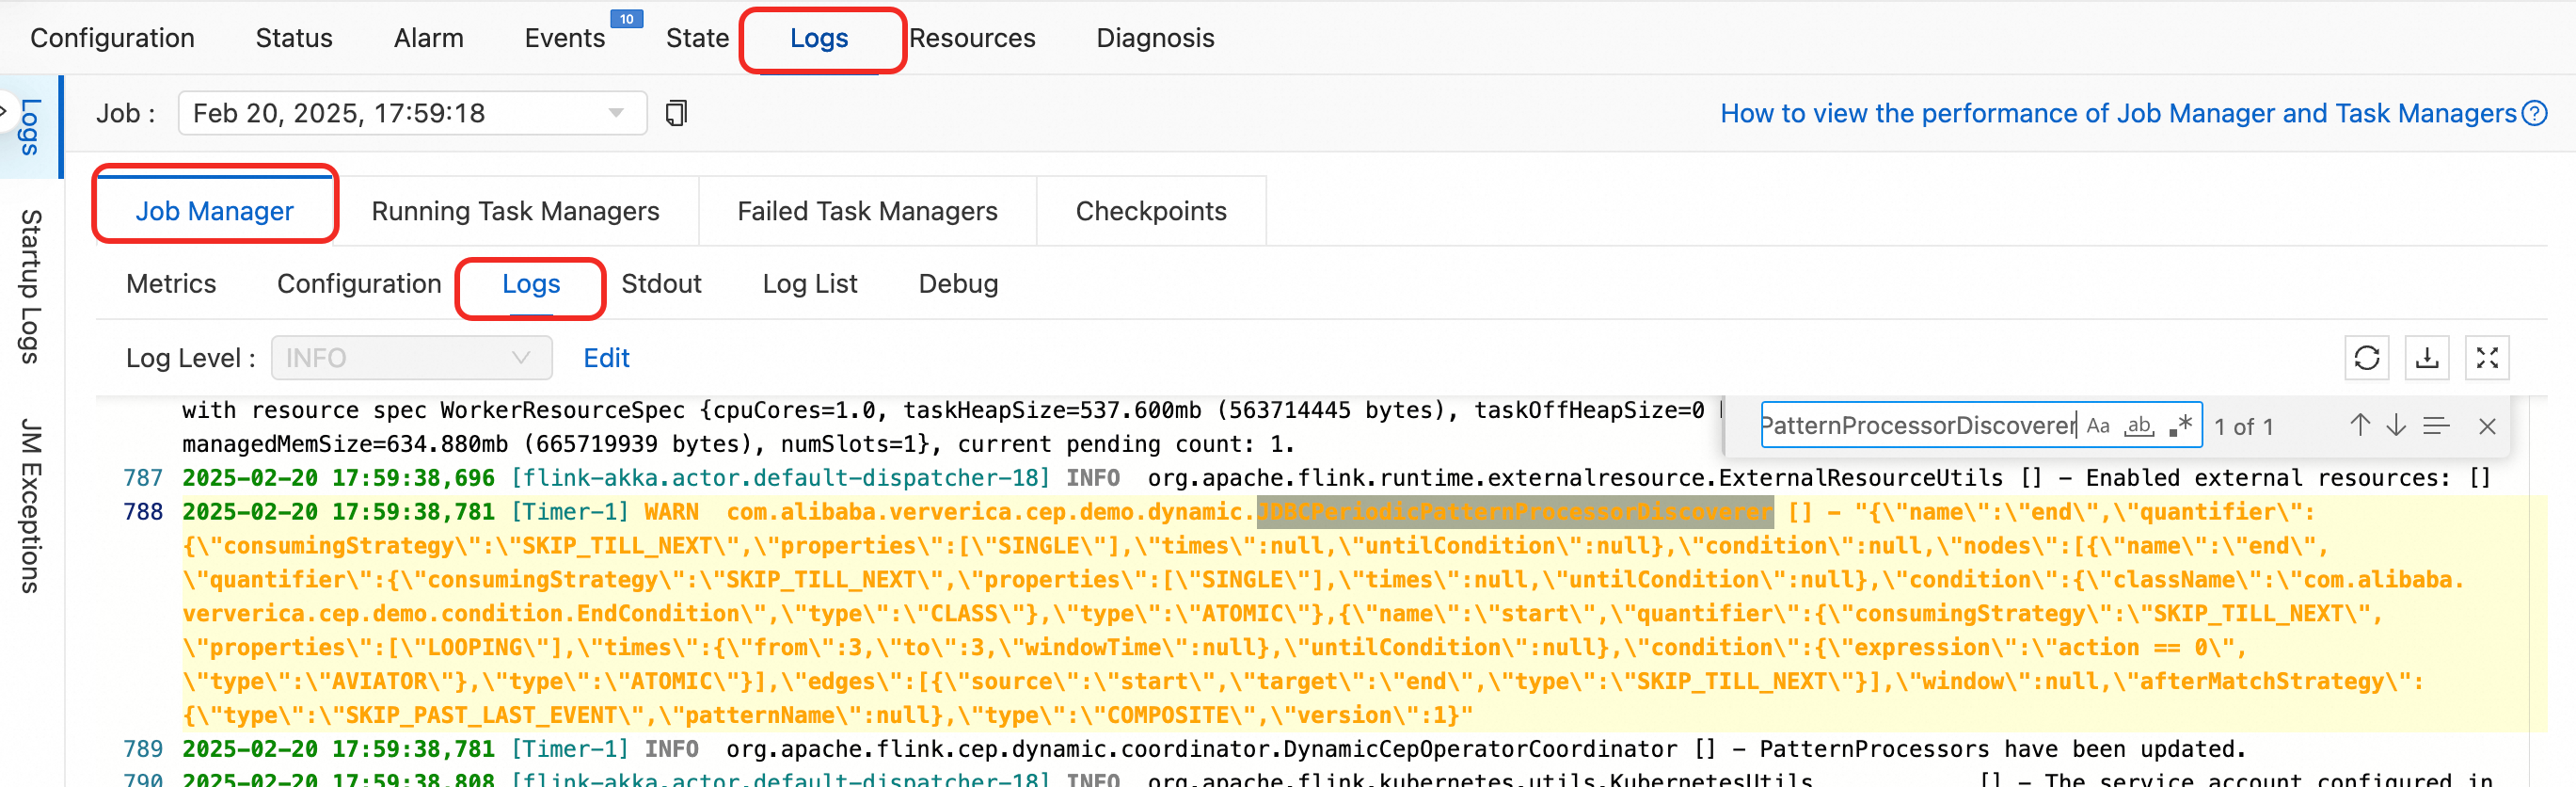Select the Job Manager tab

215,211
